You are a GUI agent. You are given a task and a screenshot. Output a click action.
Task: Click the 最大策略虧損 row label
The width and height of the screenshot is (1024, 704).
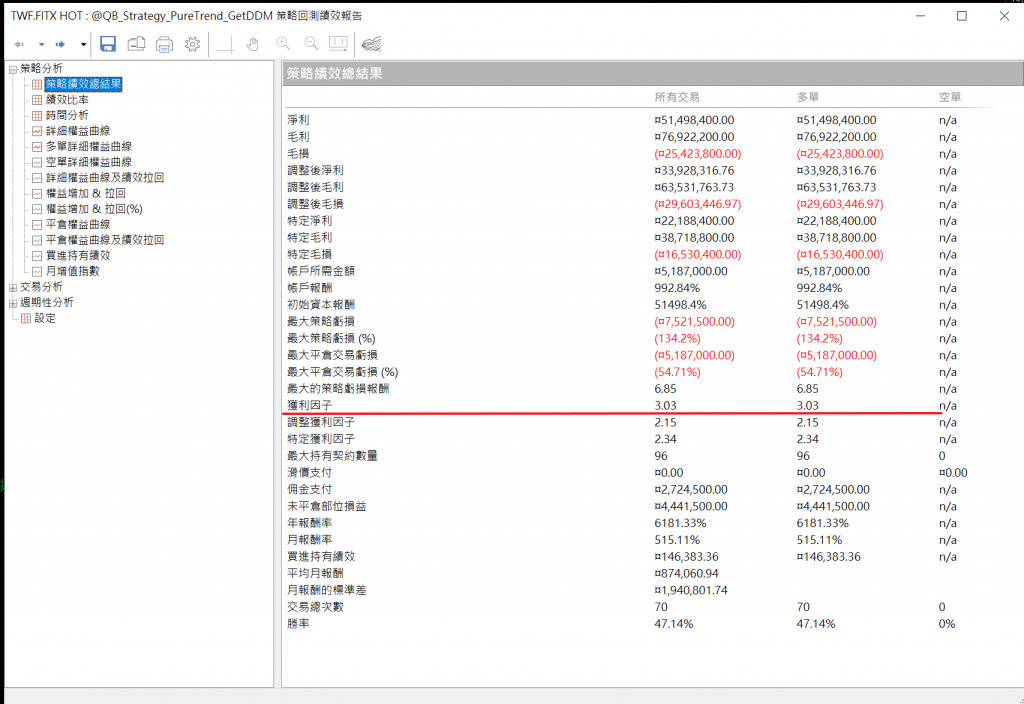click(321, 322)
